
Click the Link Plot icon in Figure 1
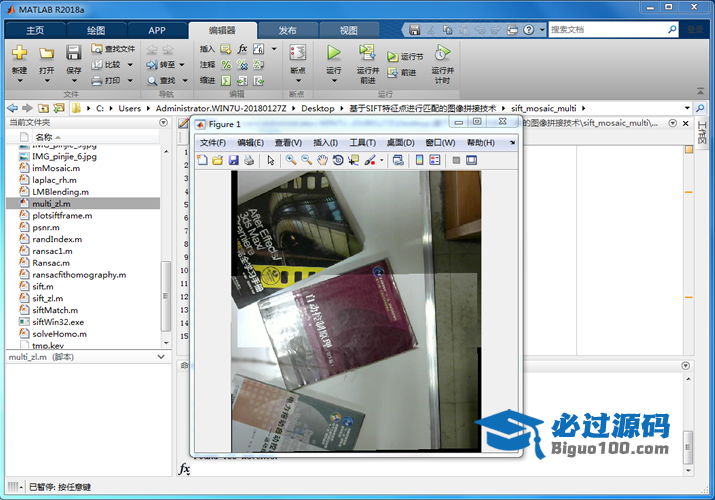pos(398,160)
